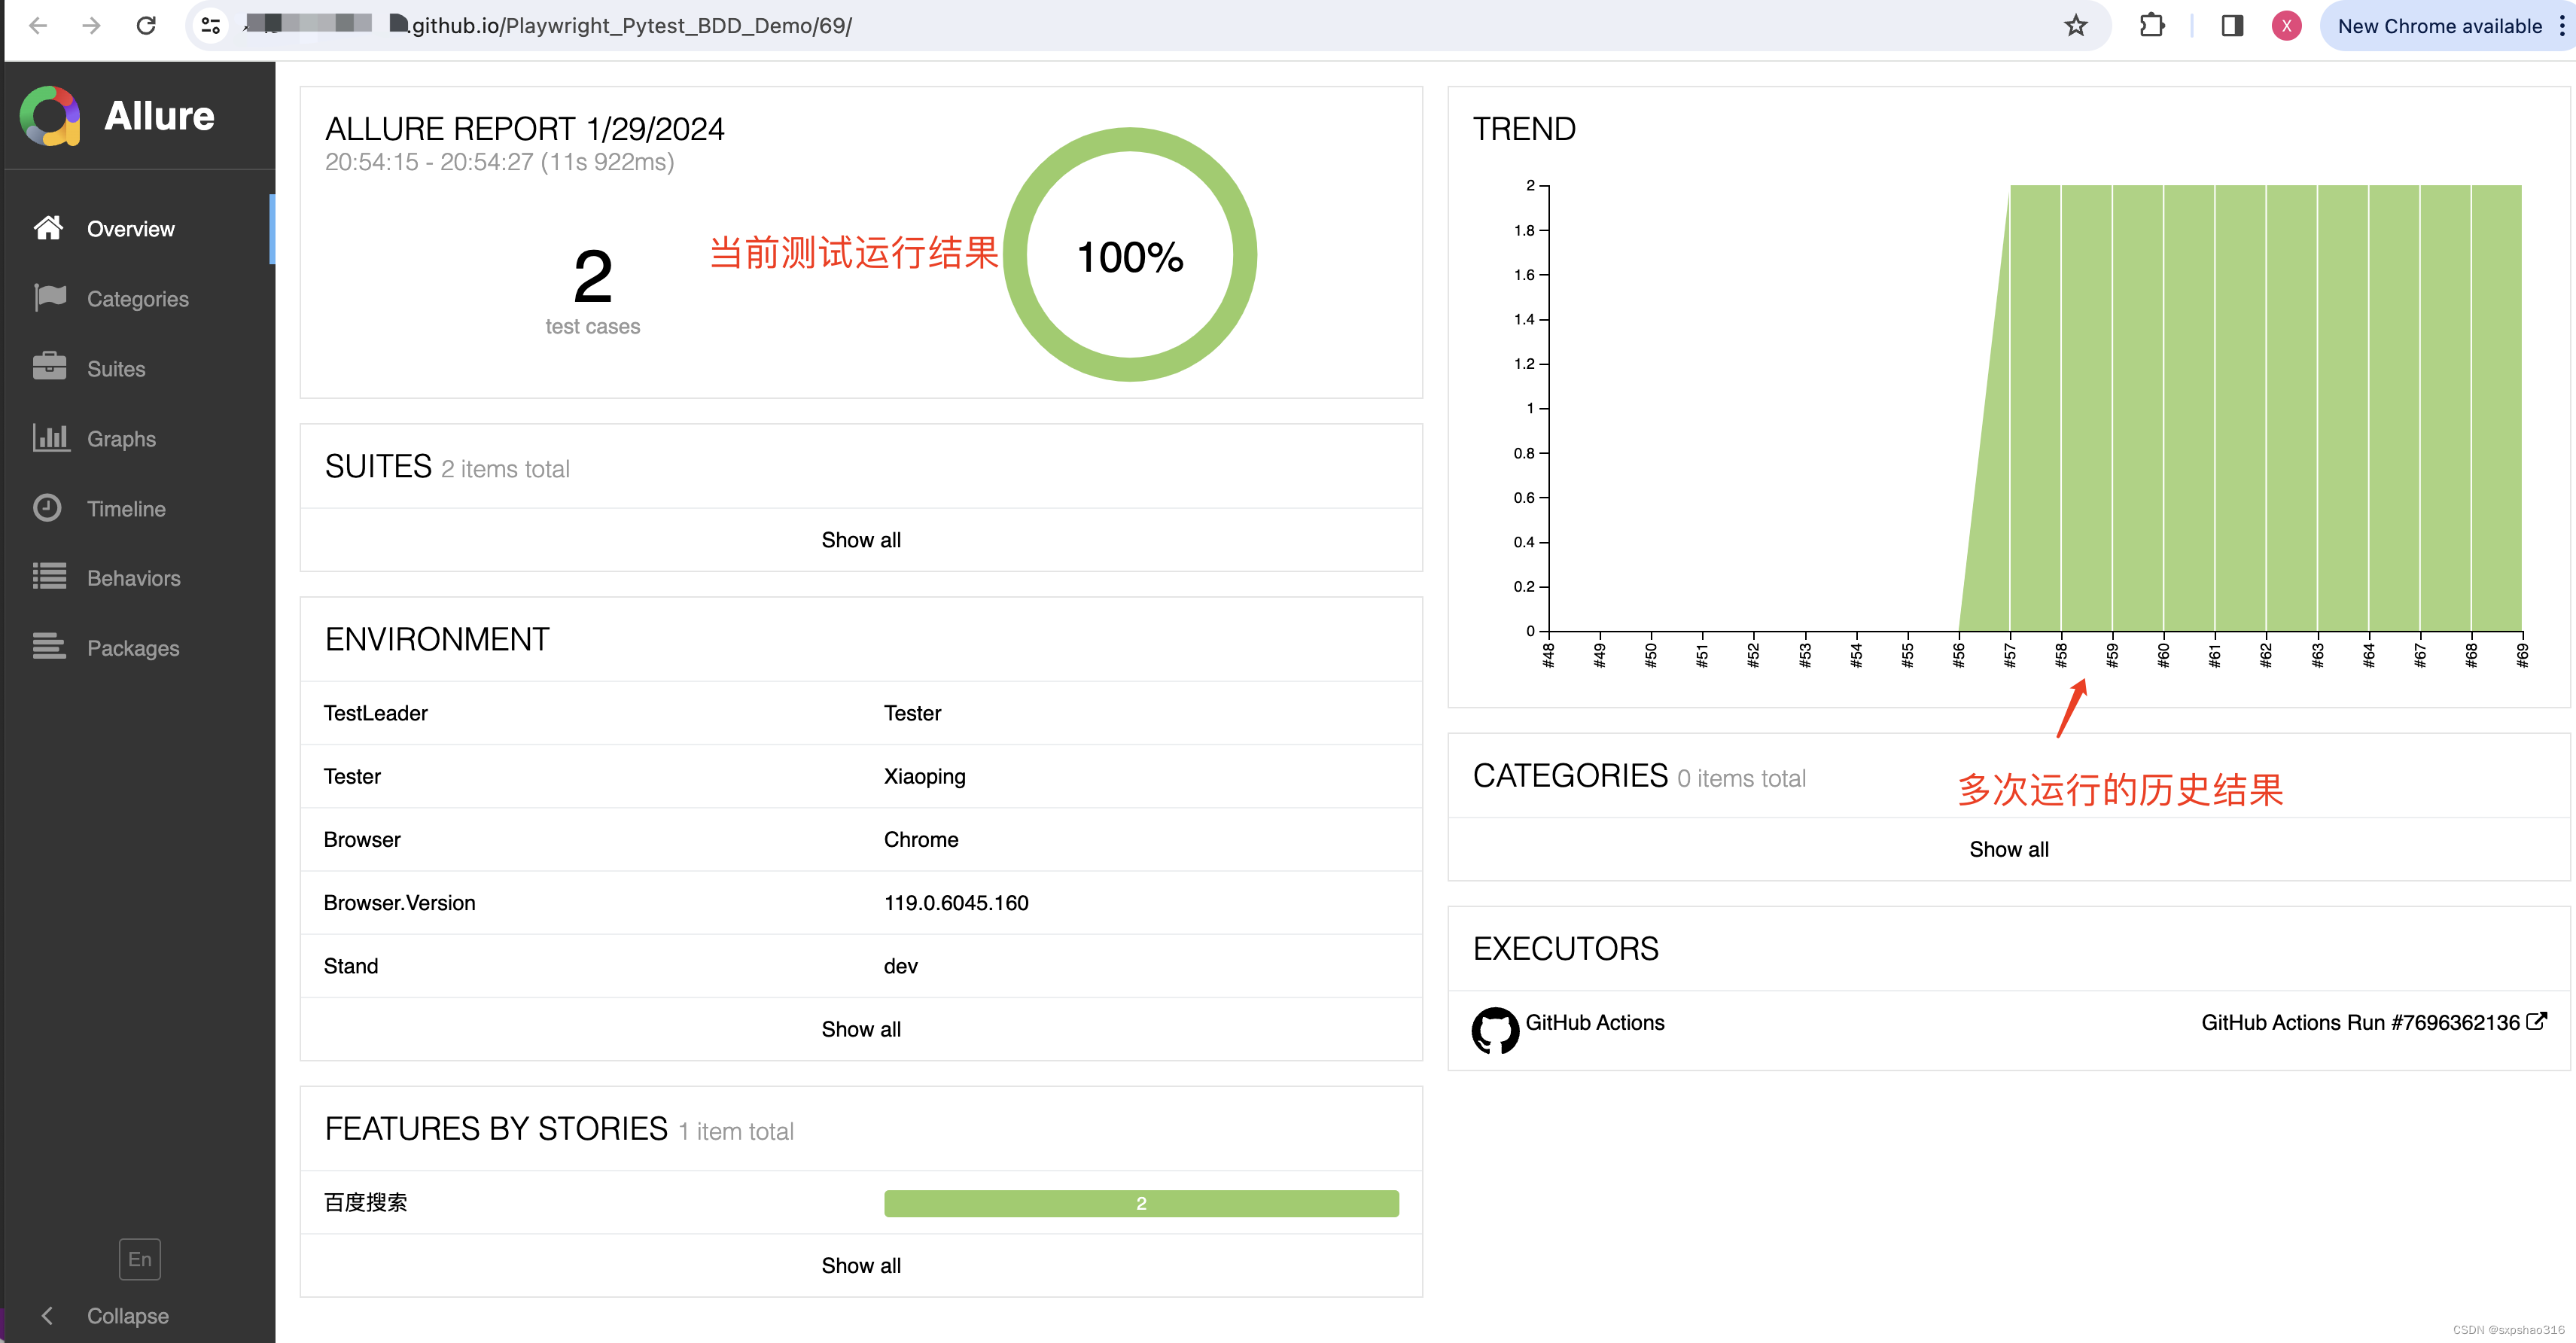
Task: Click the green 百度搜索 progress bar
Action: (1141, 1203)
